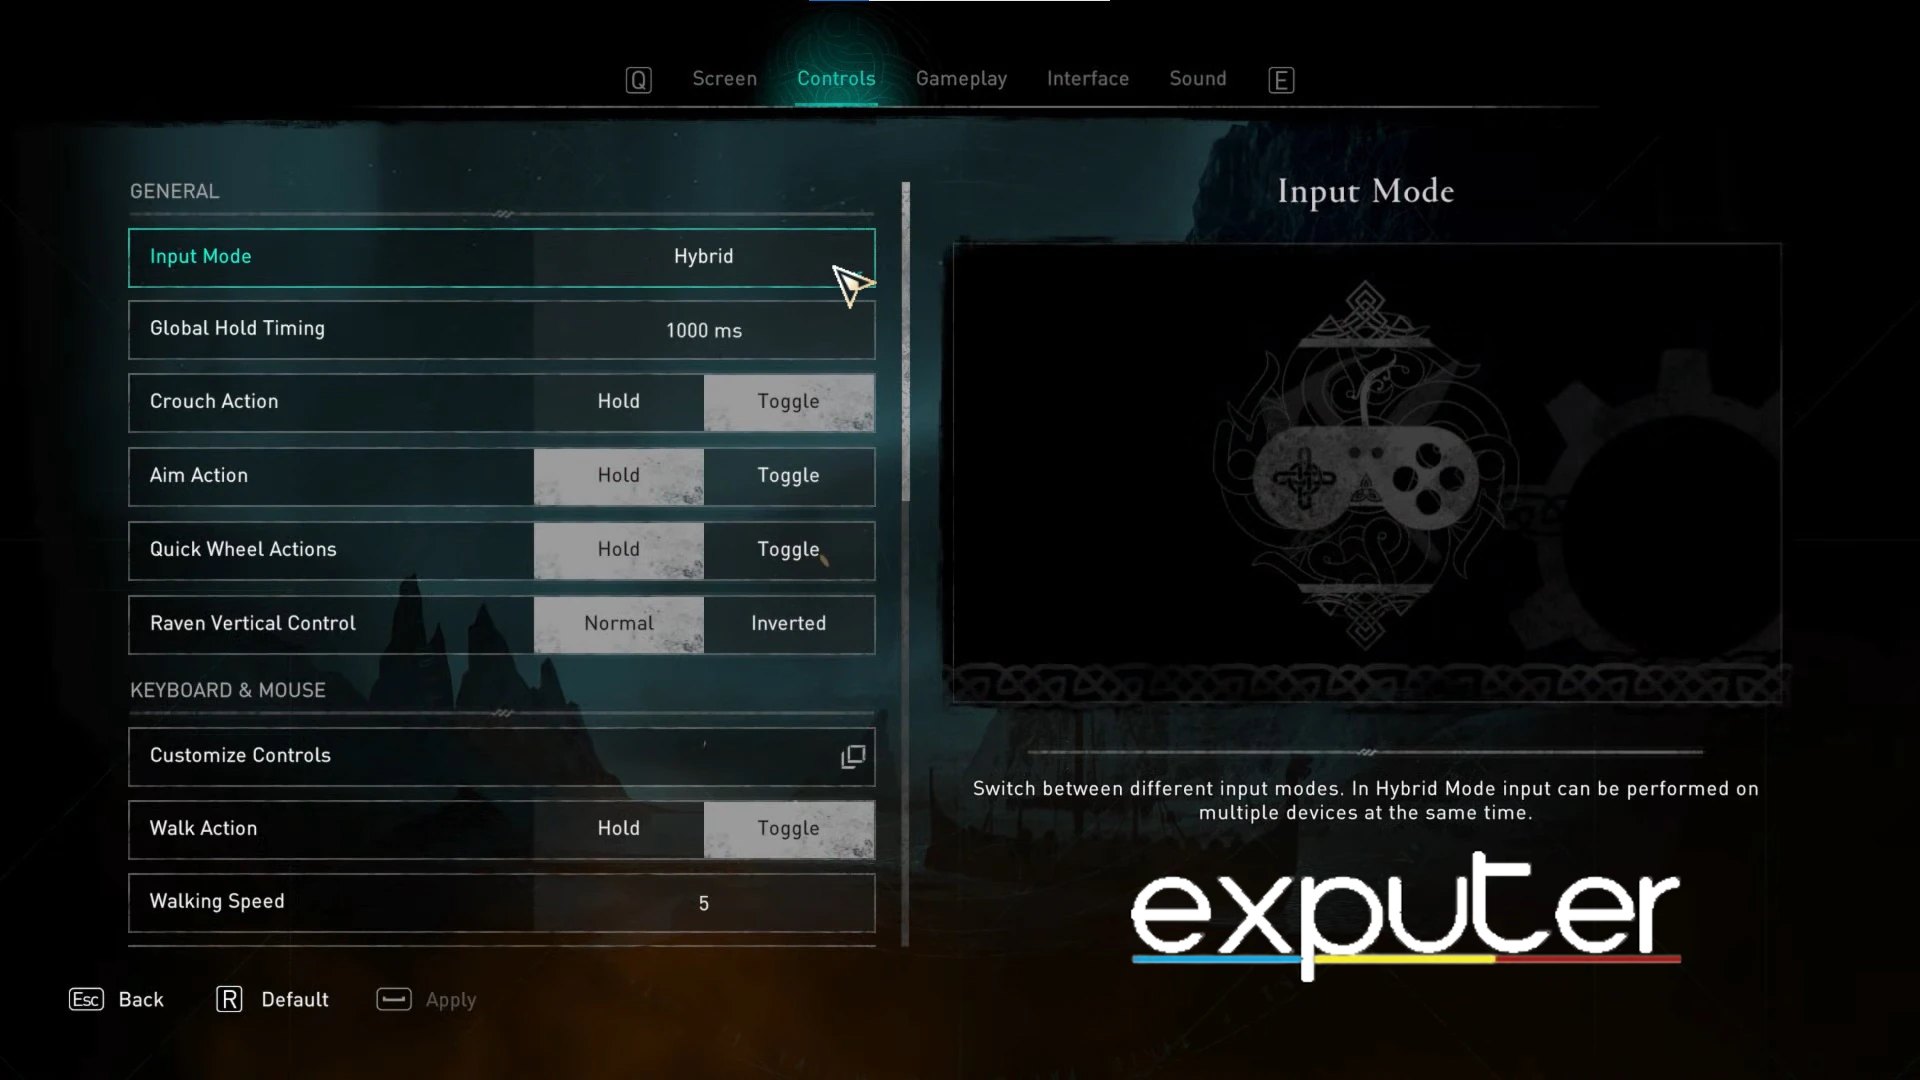1920x1080 pixels.
Task: Toggle Crouch Action to Toggle mode
Action: (x=789, y=401)
